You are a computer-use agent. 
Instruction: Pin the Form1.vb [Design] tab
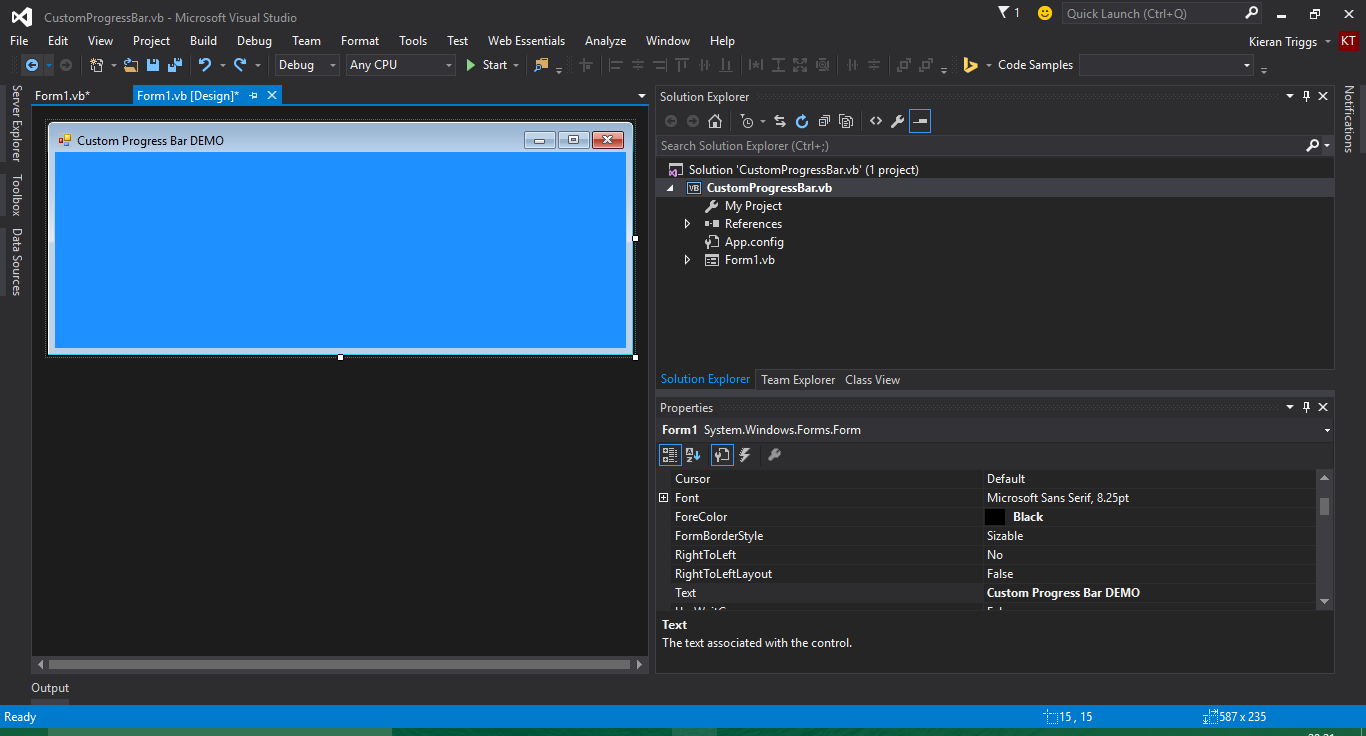click(253, 95)
